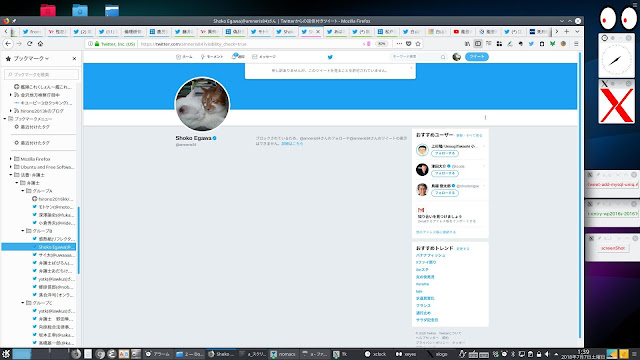
Task: Expand Mozilla Firefox bookmark folder
Action: (x=11, y=159)
